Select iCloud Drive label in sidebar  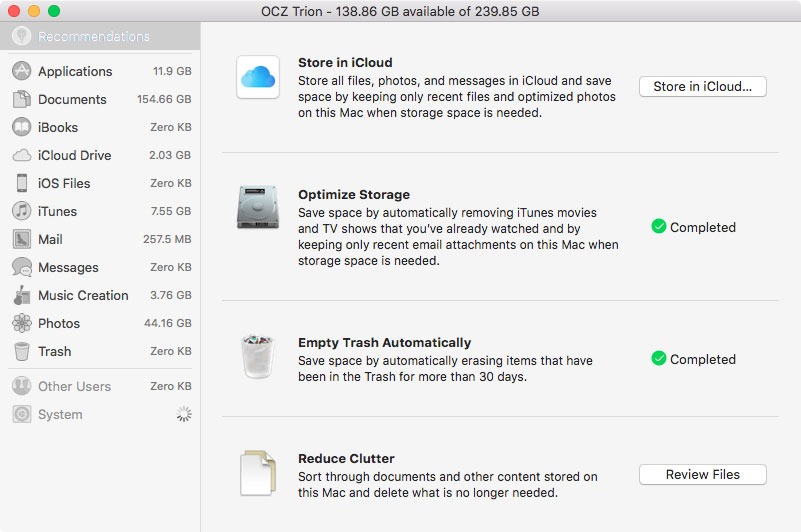(75, 155)
